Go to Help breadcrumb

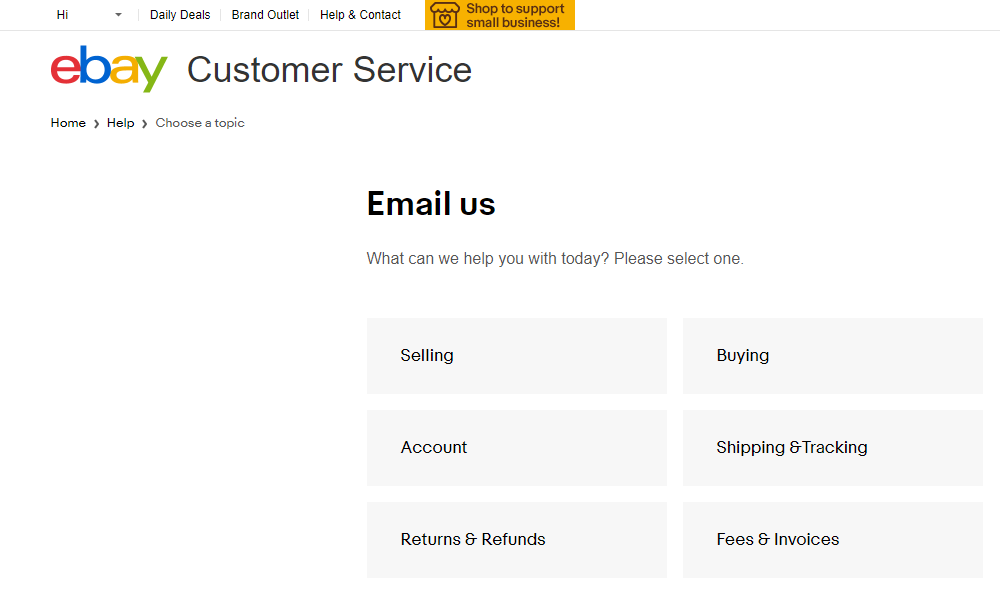click(x=121, y=123)
